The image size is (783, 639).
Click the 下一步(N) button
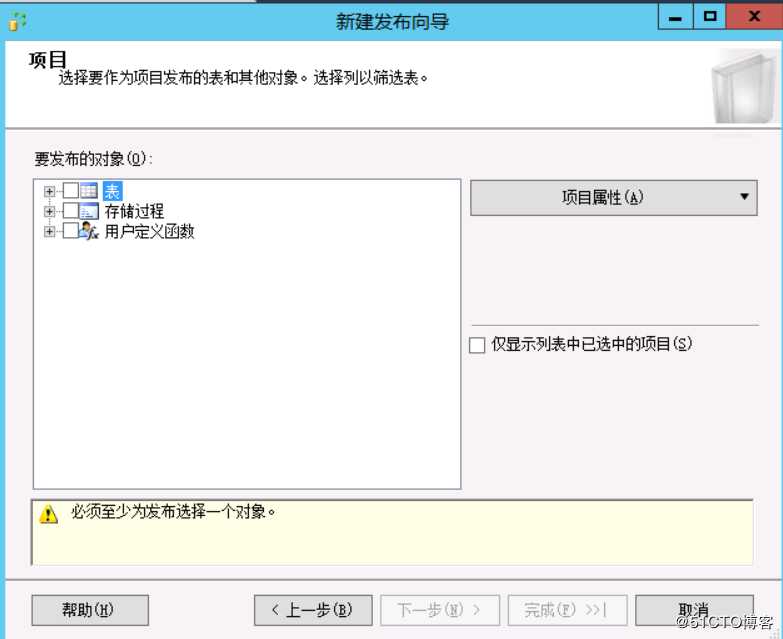coord(440,610)
